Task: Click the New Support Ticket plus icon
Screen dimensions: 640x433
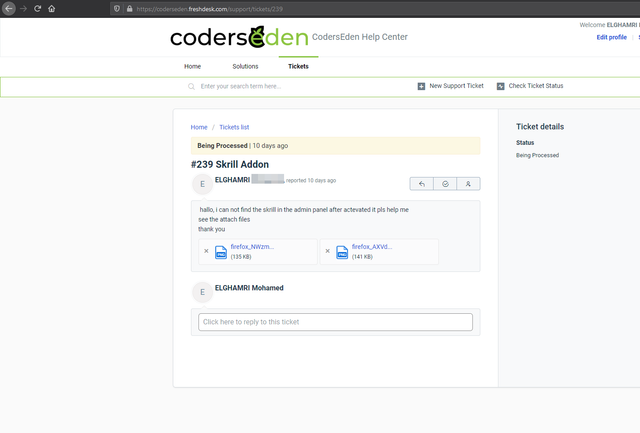Action: 421,86
